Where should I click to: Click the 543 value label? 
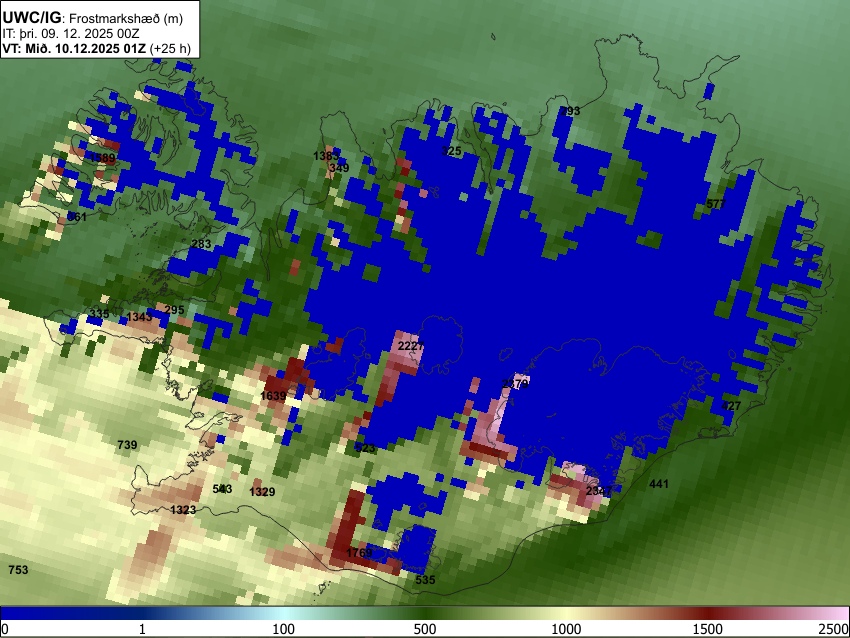click(x=222, y=489)
